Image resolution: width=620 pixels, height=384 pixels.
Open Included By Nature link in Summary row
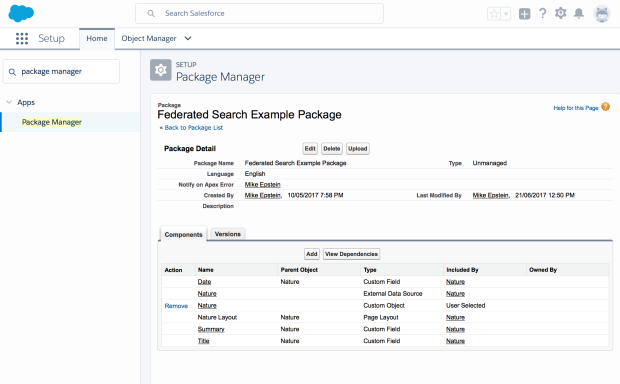pyautogui.click(x=456, y=329)
